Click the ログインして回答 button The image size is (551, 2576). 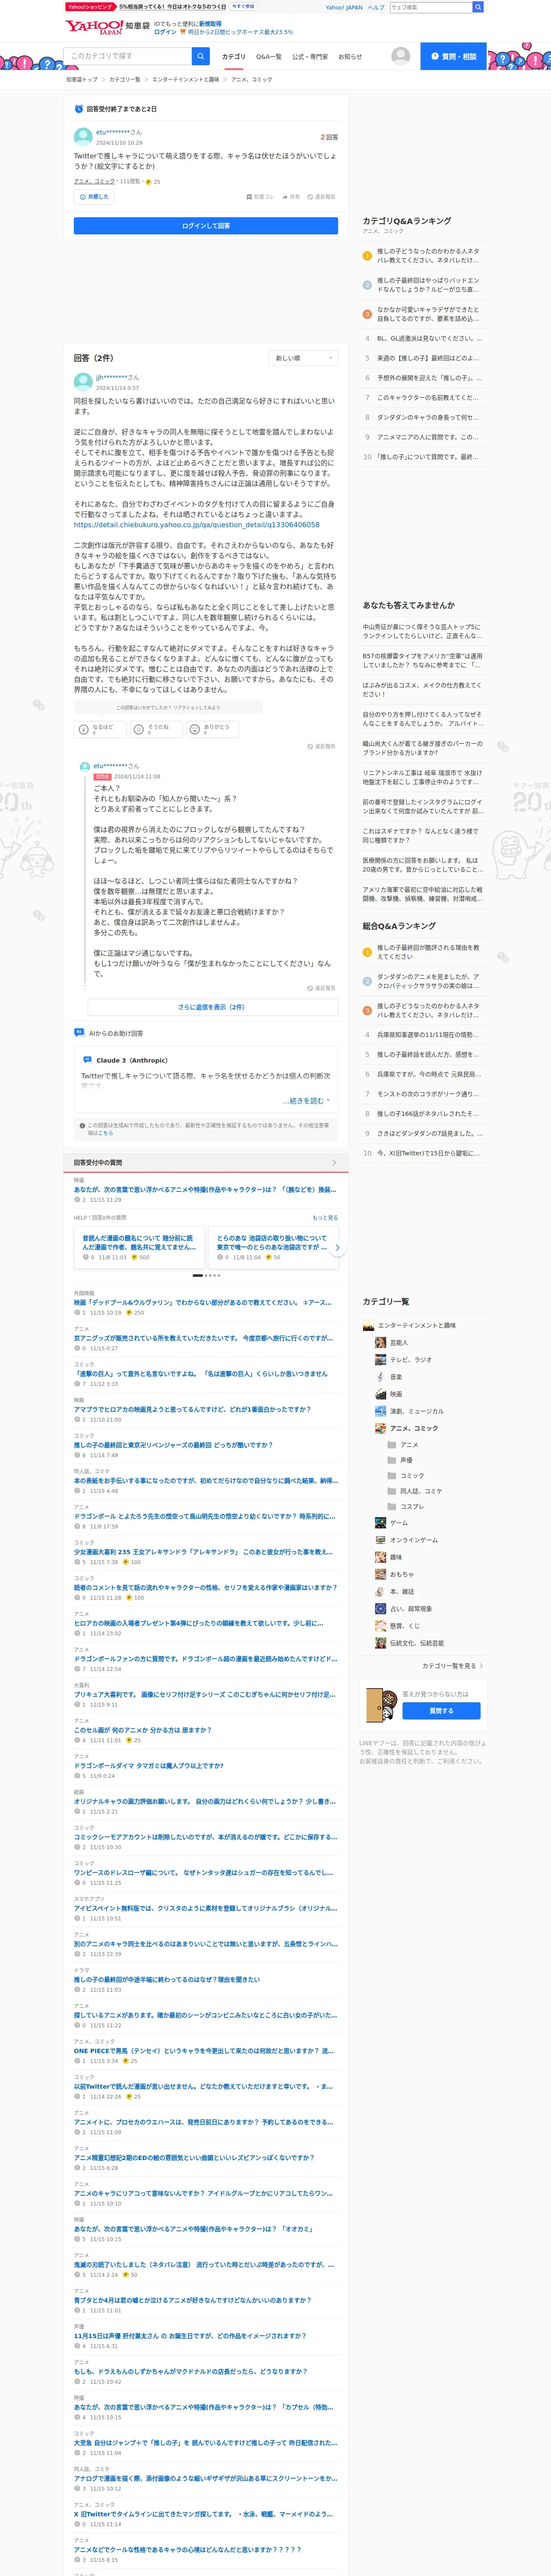(x=206, y=226)
